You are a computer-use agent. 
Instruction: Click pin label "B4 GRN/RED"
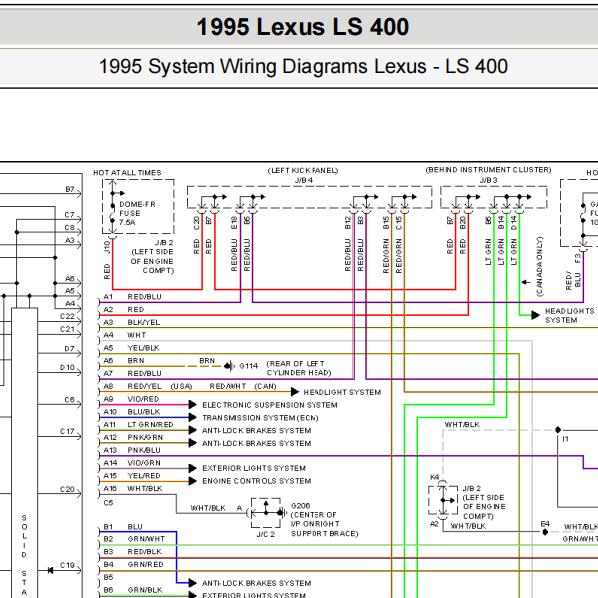(133, 564)
